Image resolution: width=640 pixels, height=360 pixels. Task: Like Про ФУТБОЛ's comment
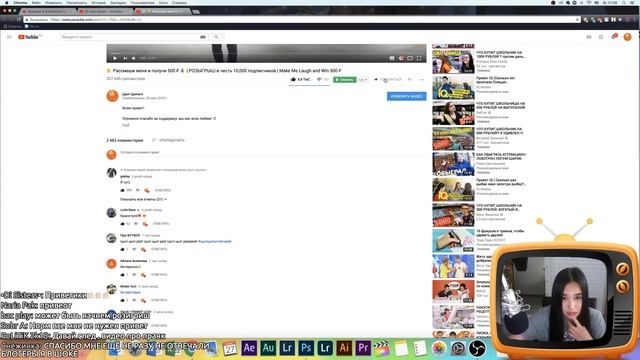tap(122, 249)
